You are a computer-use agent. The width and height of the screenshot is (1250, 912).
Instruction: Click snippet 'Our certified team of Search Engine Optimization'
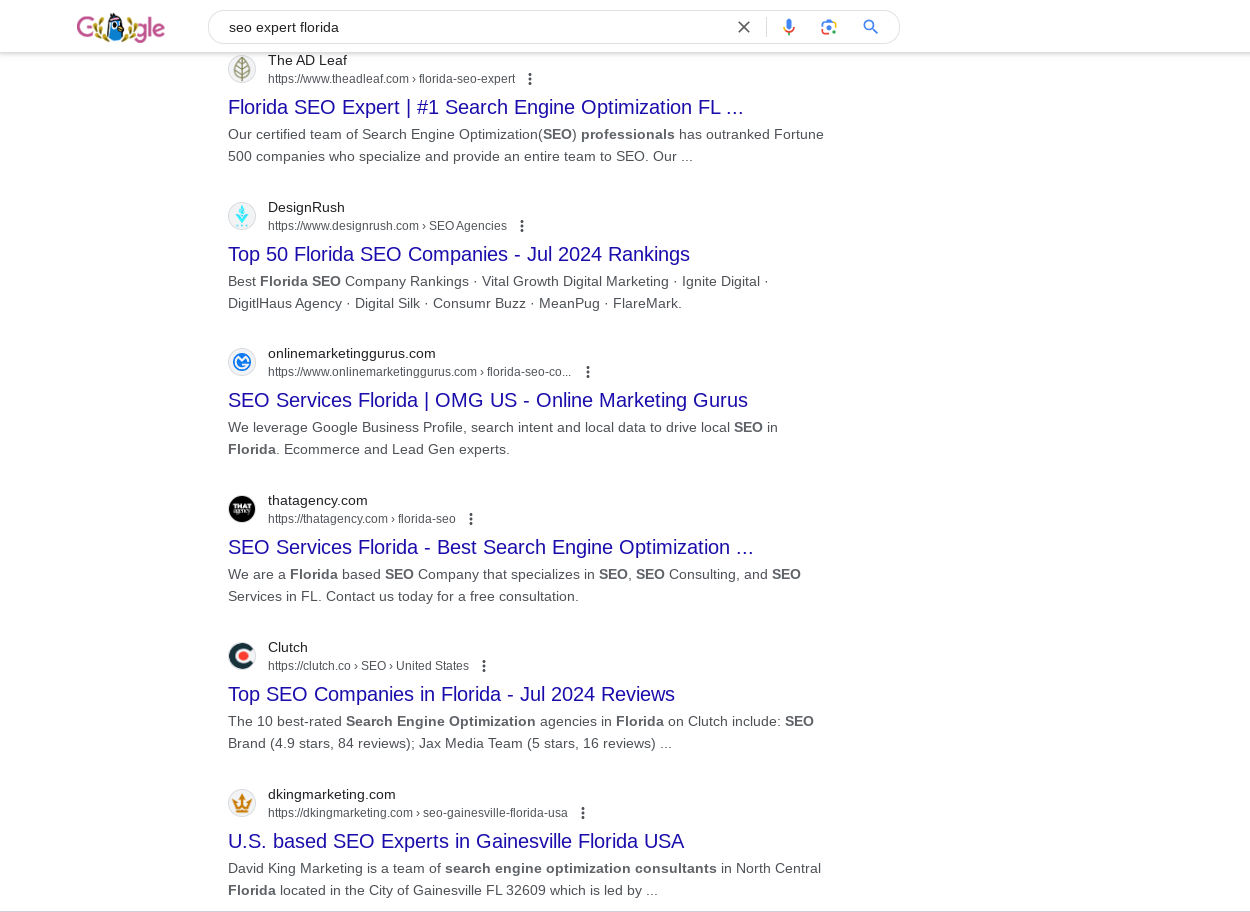(x=526, y=145)
